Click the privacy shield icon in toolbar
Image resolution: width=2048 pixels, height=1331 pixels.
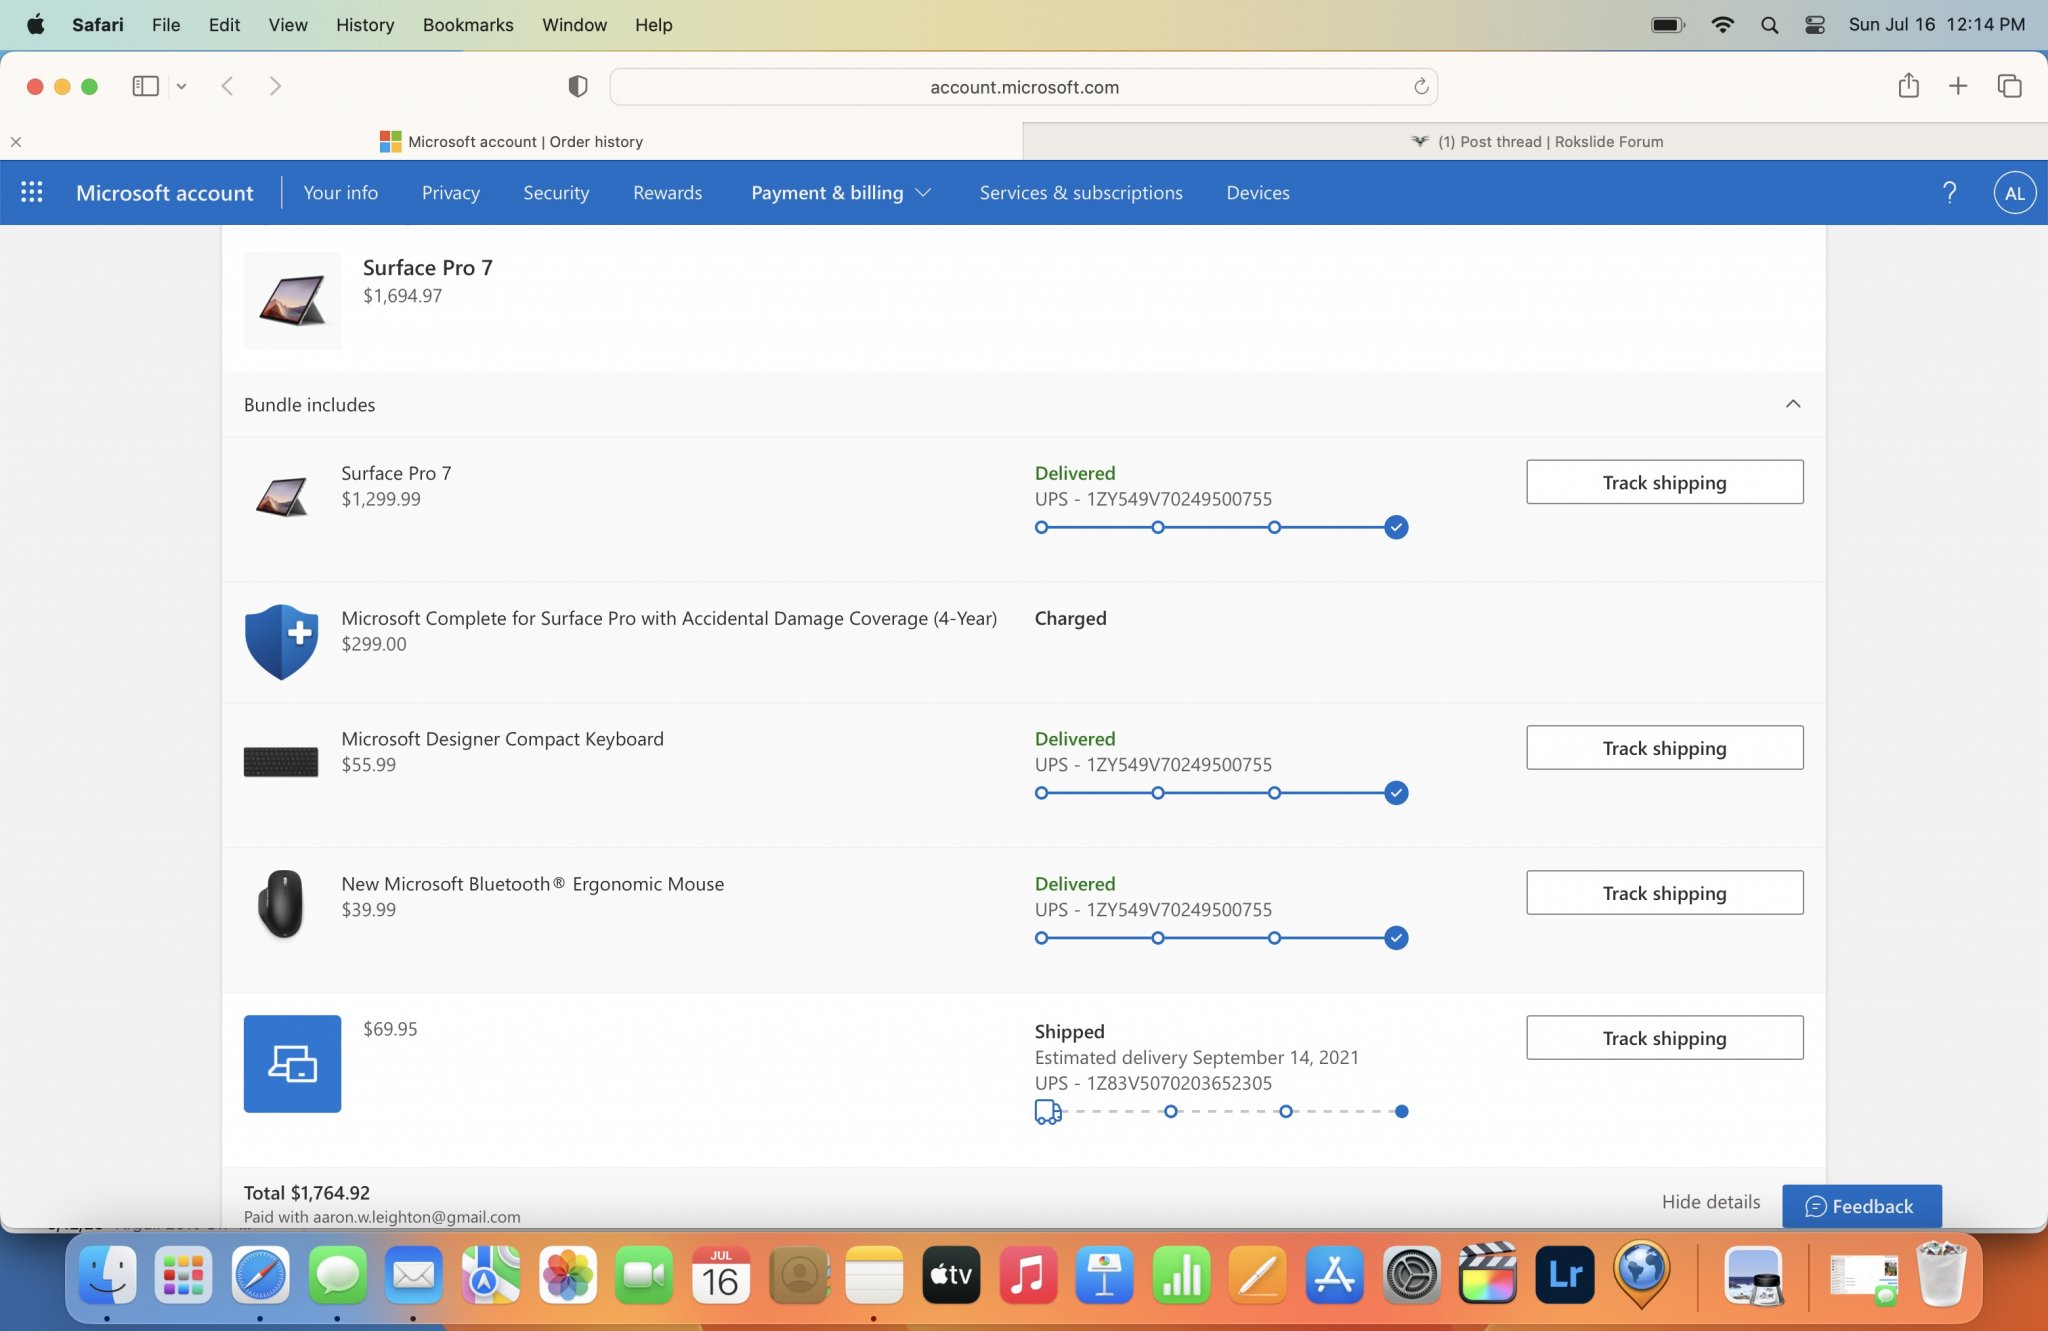[577, 86]
